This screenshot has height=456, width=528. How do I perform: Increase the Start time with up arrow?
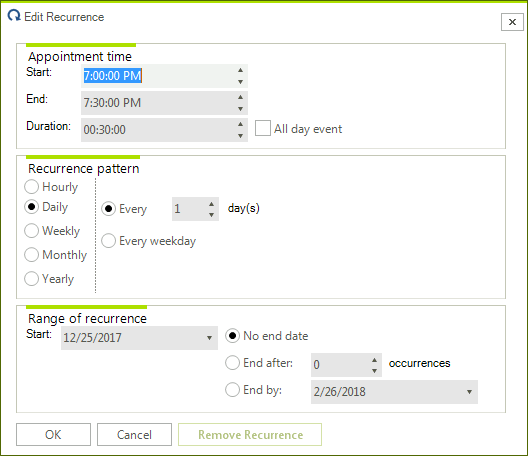pos(240,70)
